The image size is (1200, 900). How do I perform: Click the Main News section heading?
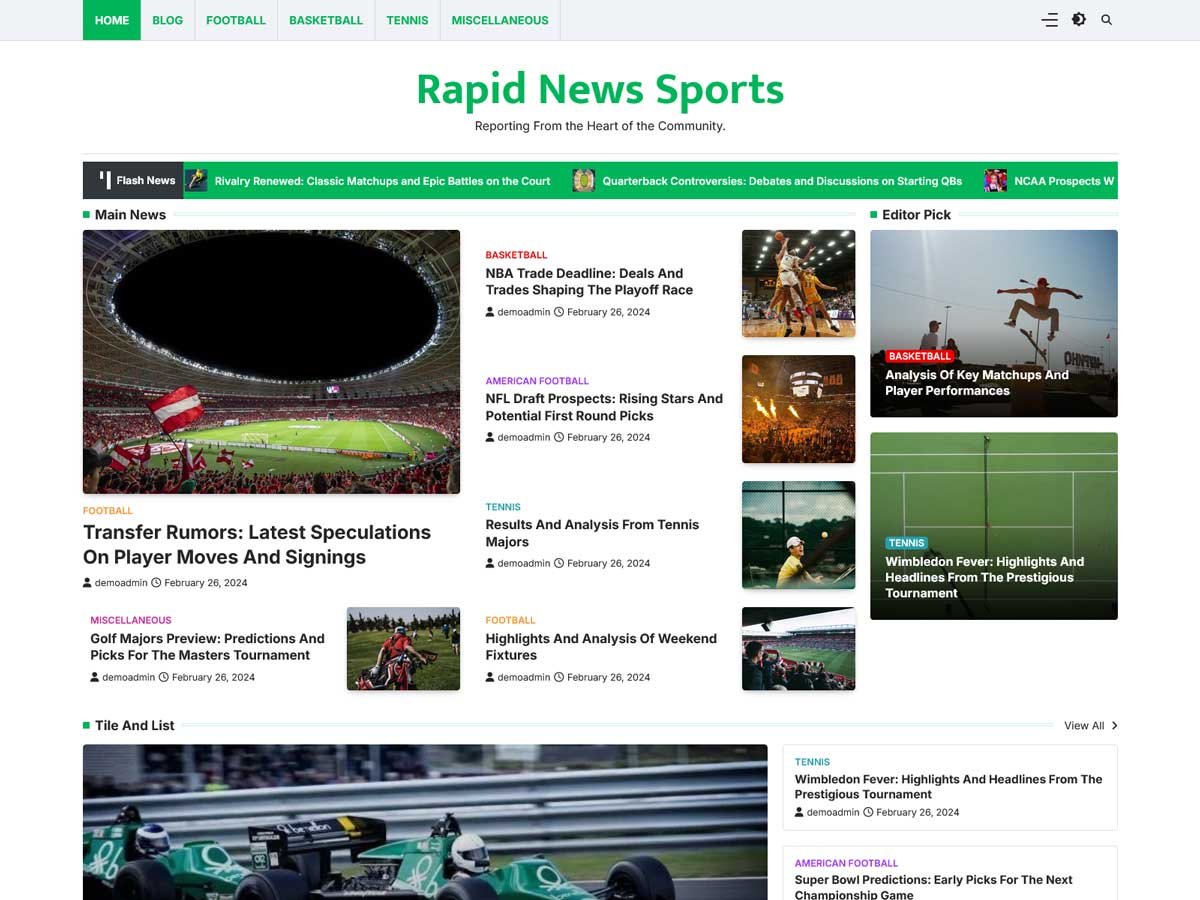130,215
